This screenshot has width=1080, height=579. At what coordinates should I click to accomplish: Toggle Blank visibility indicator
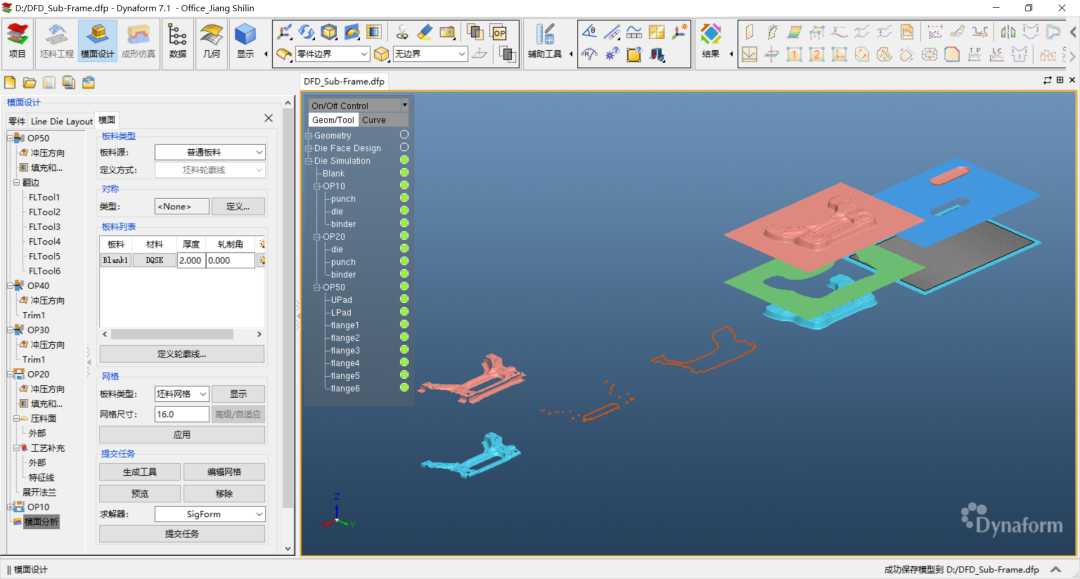[x=404, y=173]
